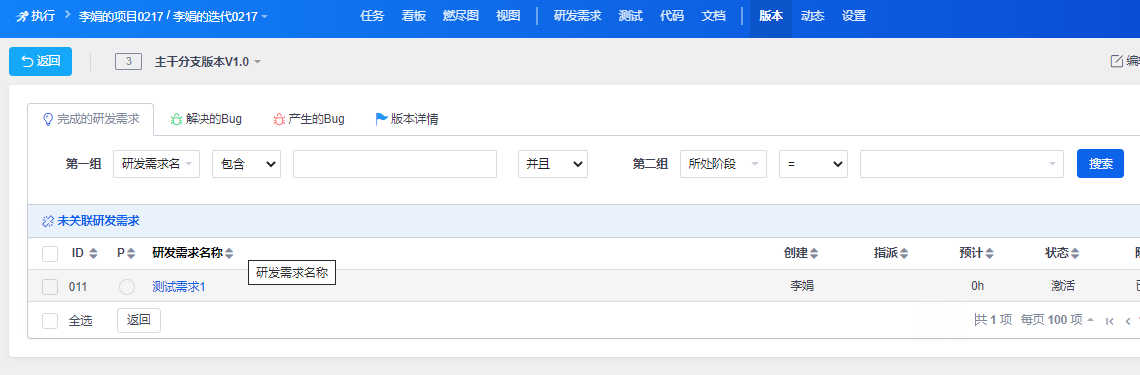Open the 设置 navigation item
The width and height of the screenshot is (1140, 375).
coord(854,16)
